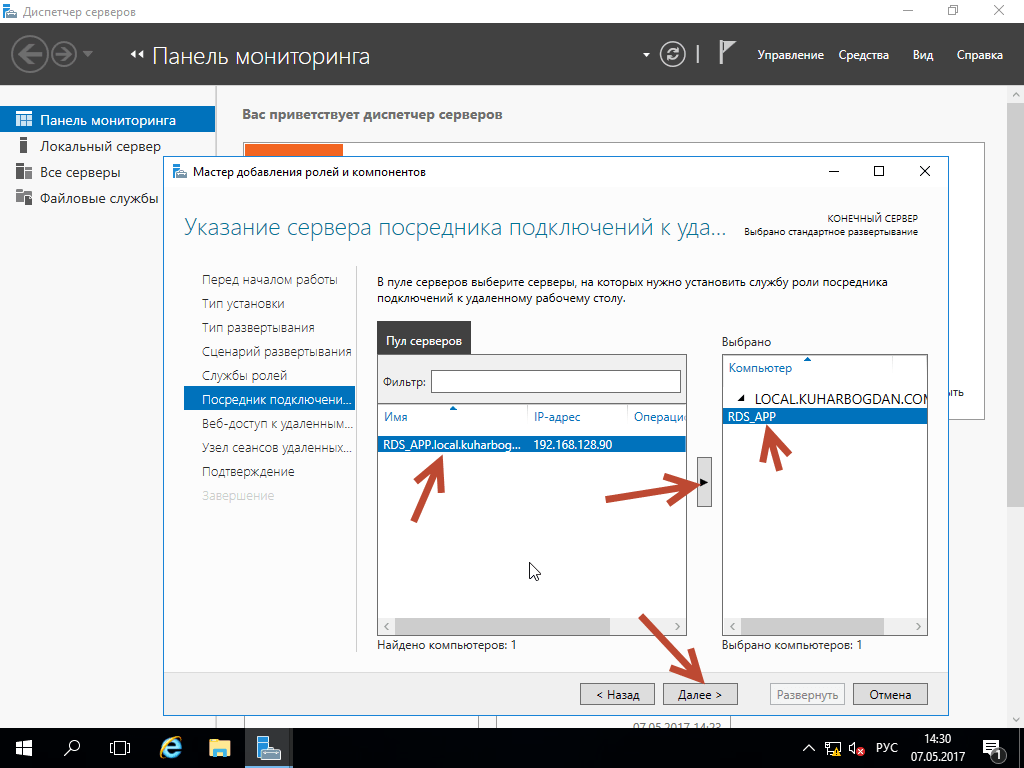The height and width of the screenshot is (768, 1024).
Task: Click the Далее button
Action: coord(699,694)
